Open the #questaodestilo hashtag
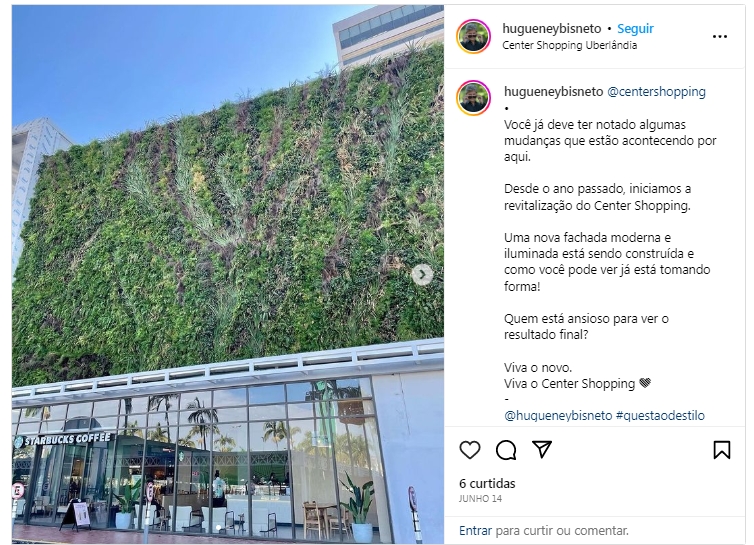 coord(660,415)
